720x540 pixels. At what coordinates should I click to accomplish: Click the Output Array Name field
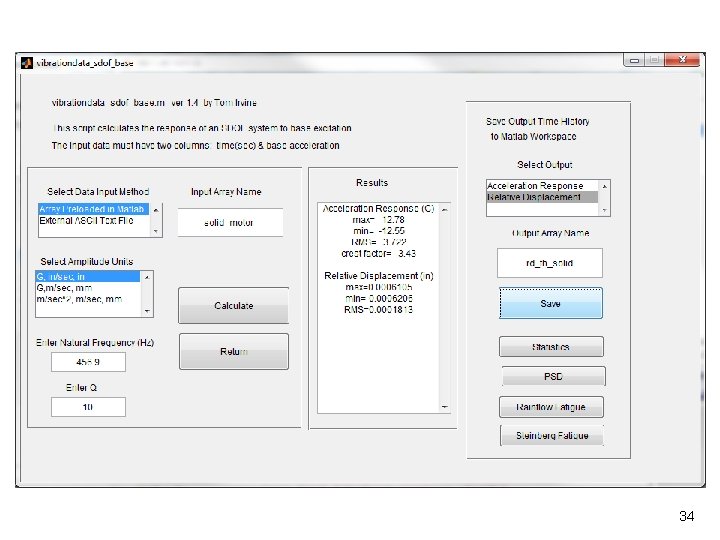pos(550,263)
